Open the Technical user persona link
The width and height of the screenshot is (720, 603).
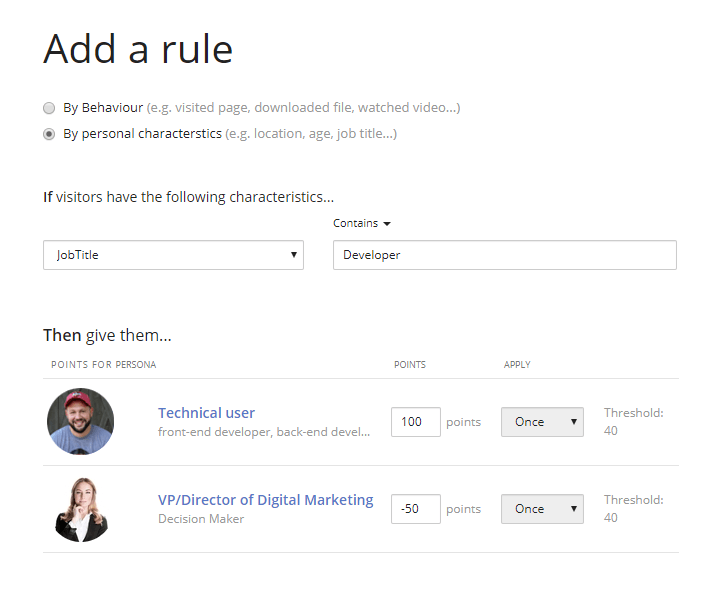pos(206,413)
